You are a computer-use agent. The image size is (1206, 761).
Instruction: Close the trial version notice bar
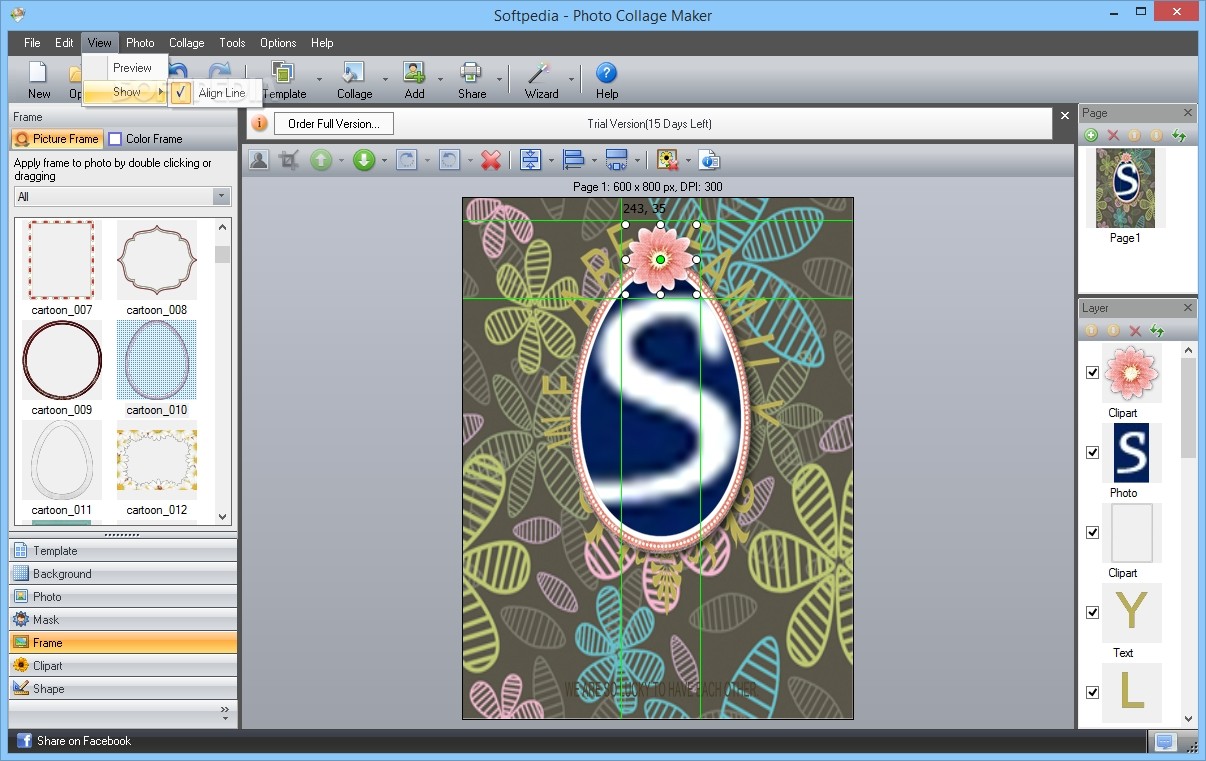click(1064, 116)
